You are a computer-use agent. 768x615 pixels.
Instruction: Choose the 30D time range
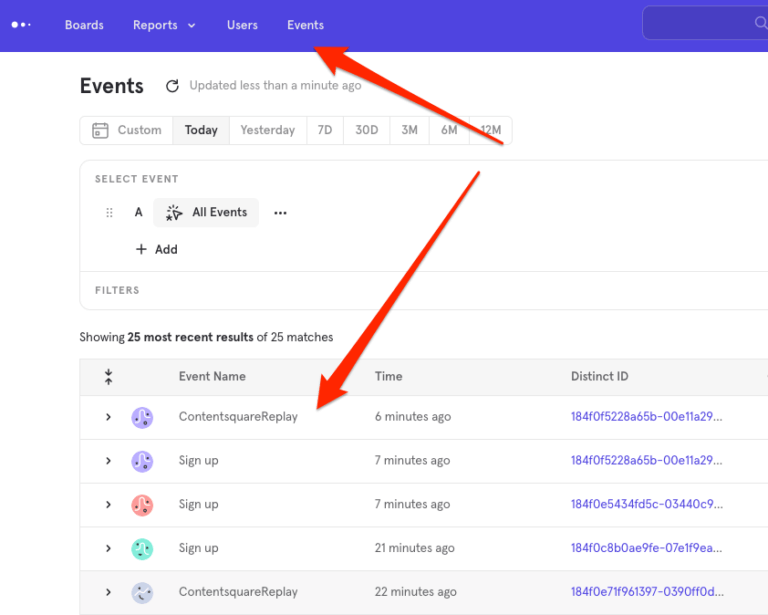tap(367, 130)
